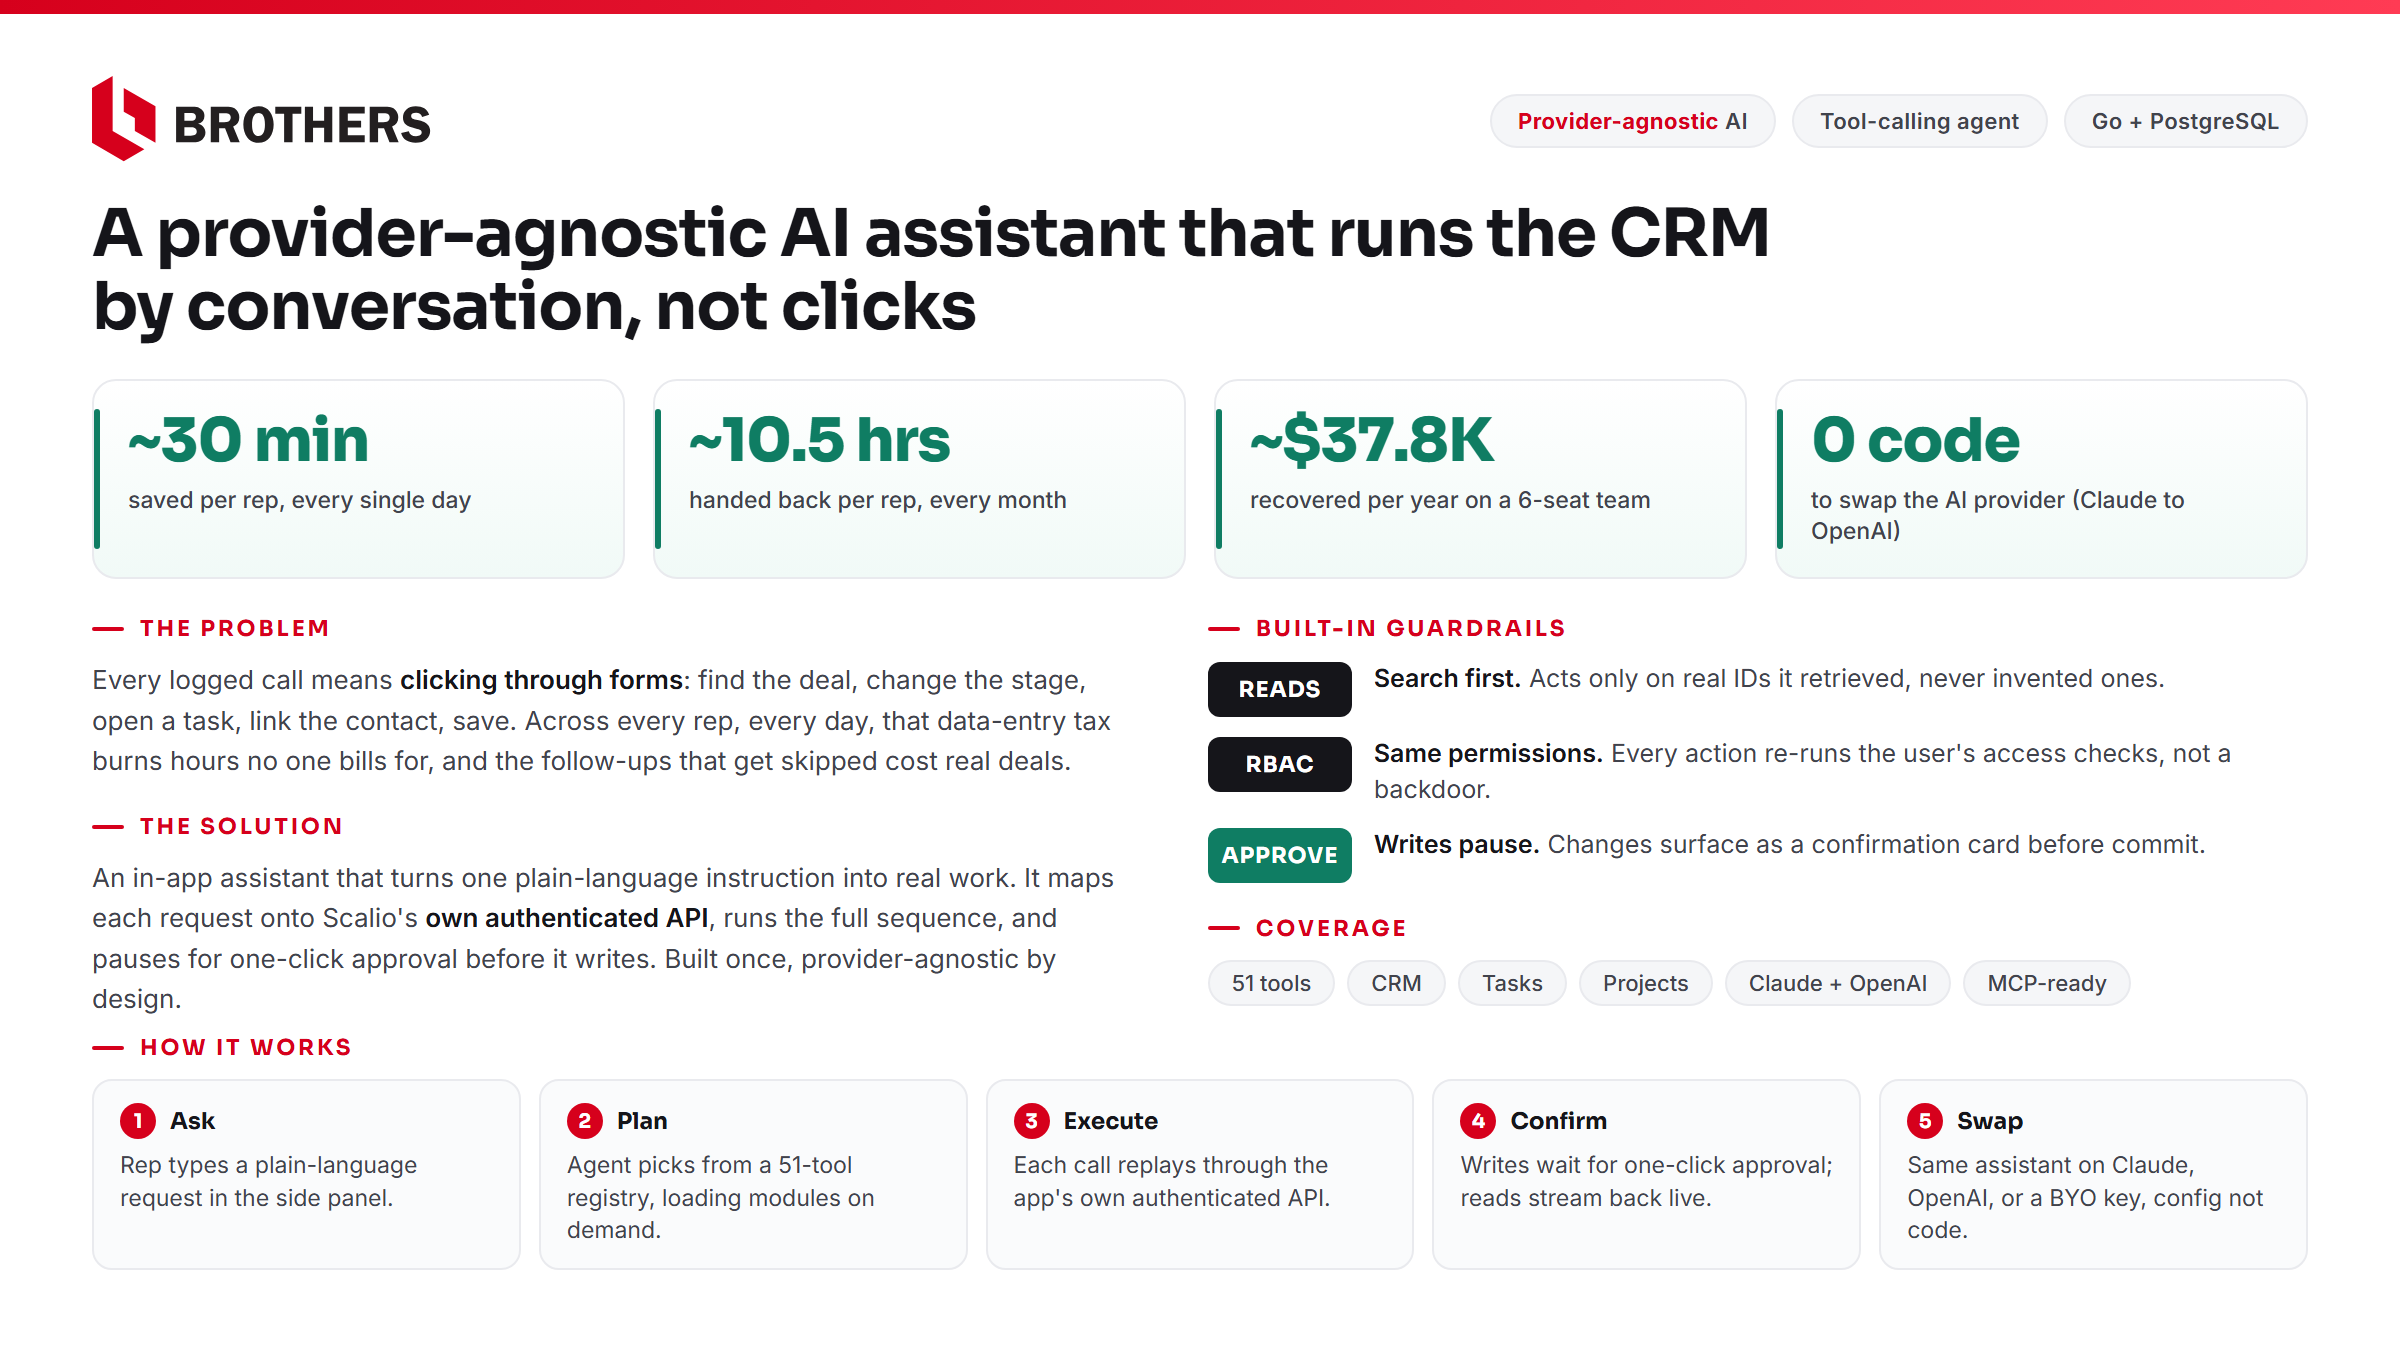Click the RBAC badge

click(1279, 764)
